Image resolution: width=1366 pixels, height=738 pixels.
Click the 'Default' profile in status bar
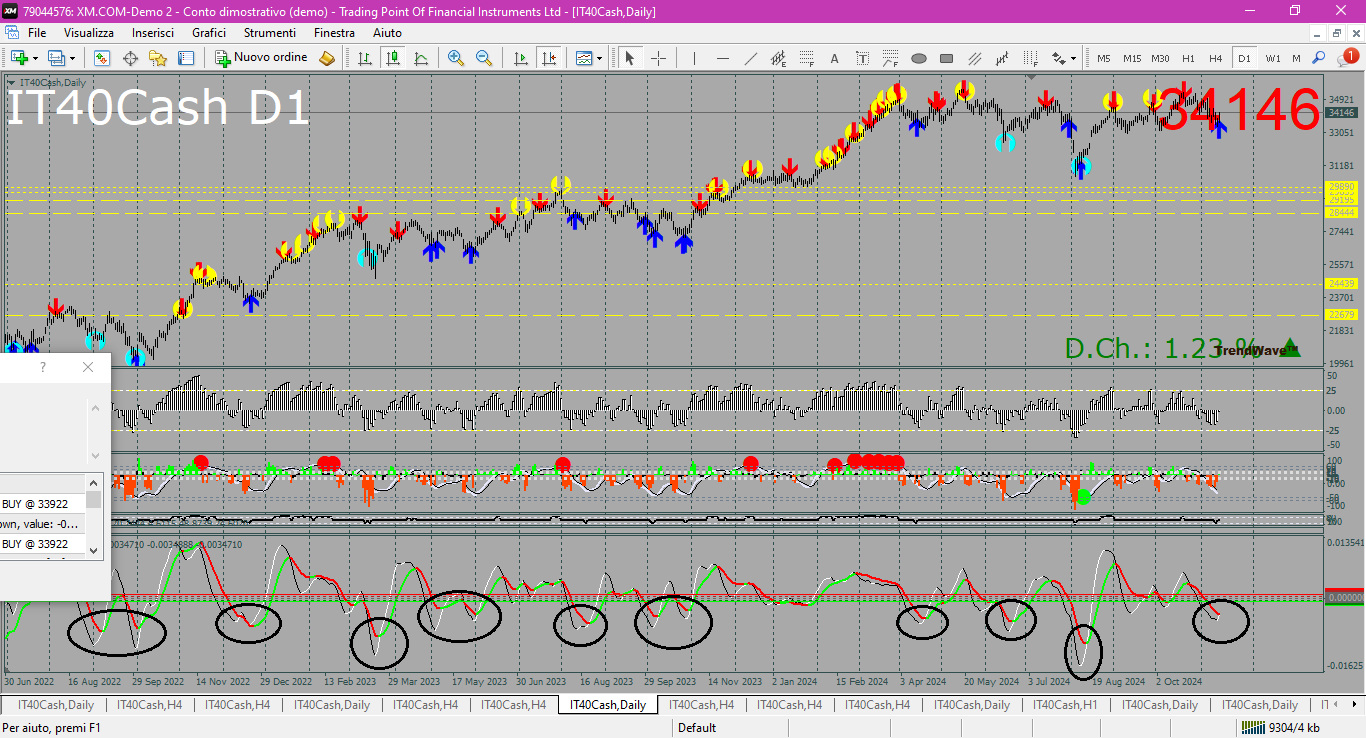(x=697, y=728)
